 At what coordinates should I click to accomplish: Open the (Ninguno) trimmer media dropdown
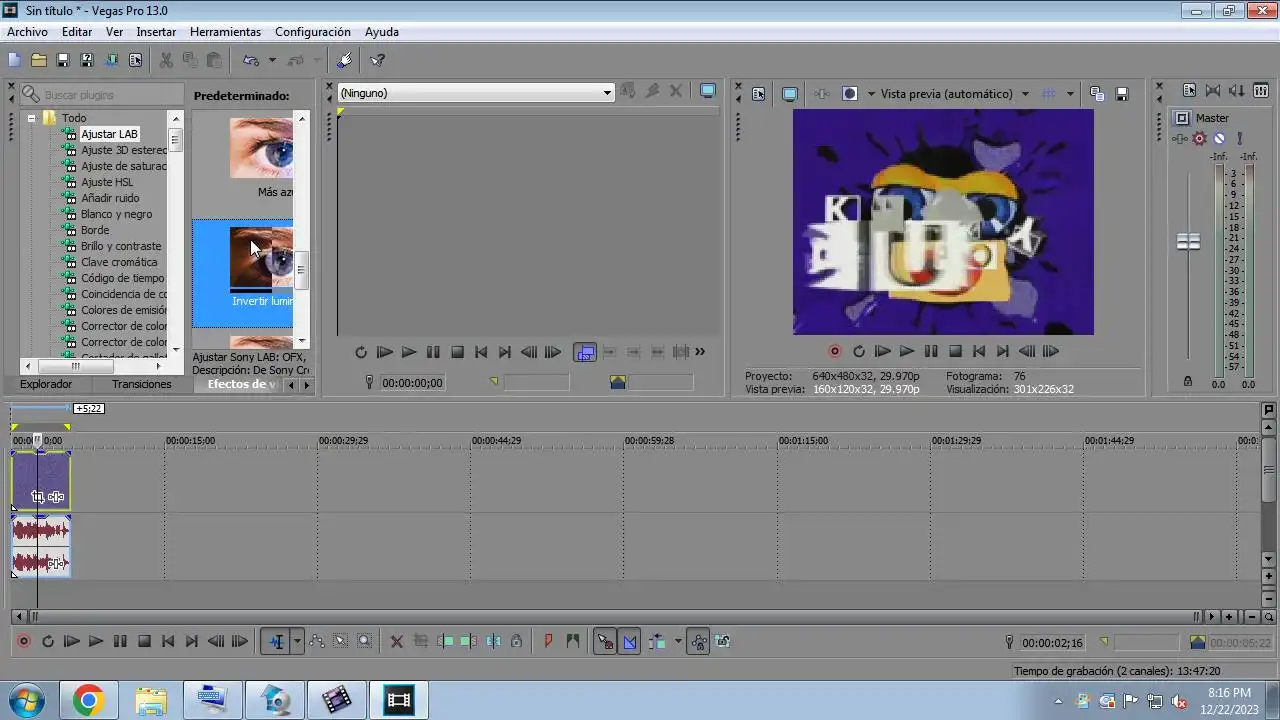pos(606,93)
